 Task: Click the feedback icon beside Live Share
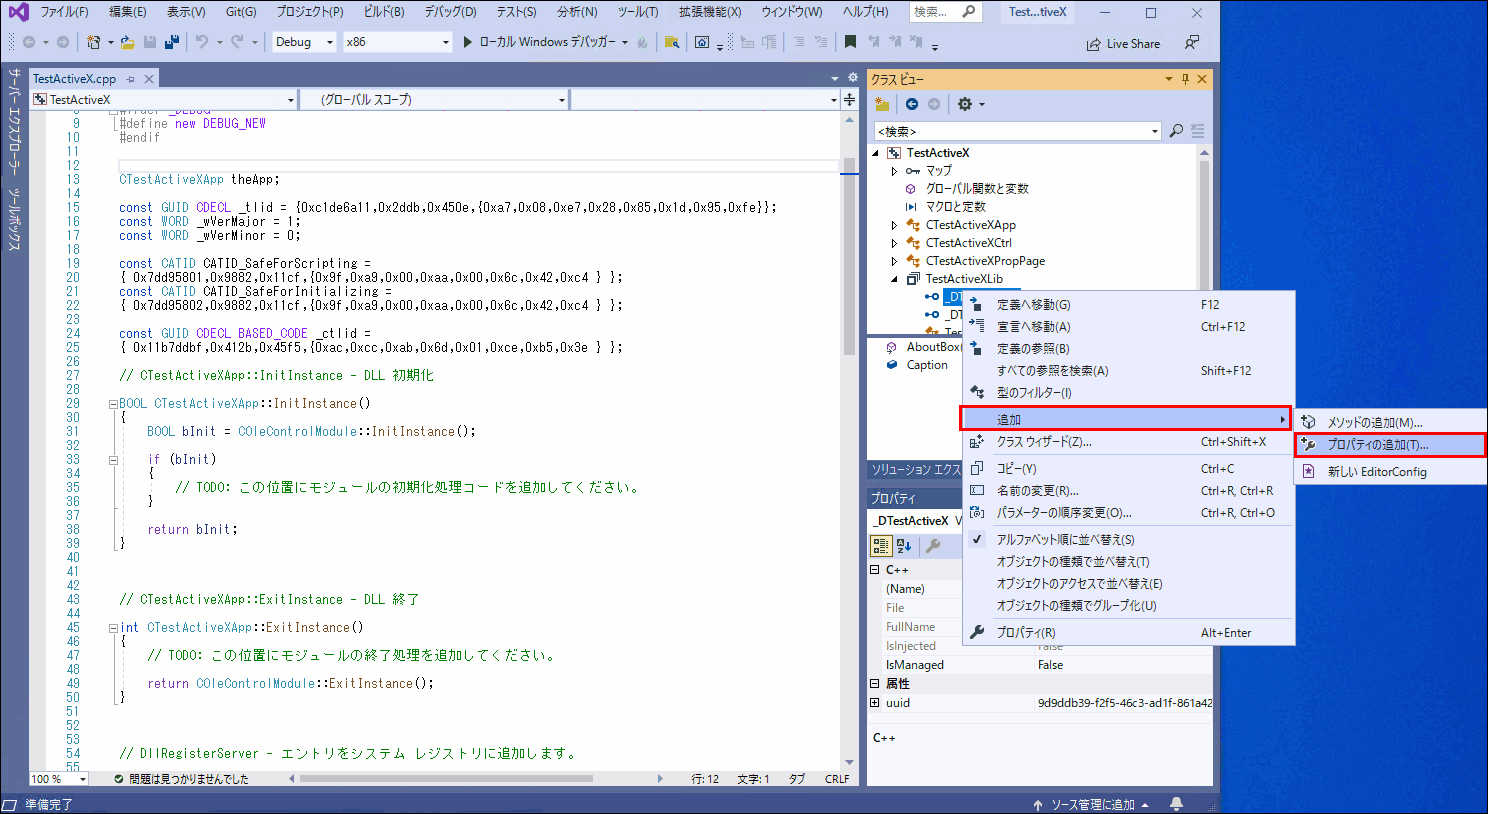(1191, 43)
